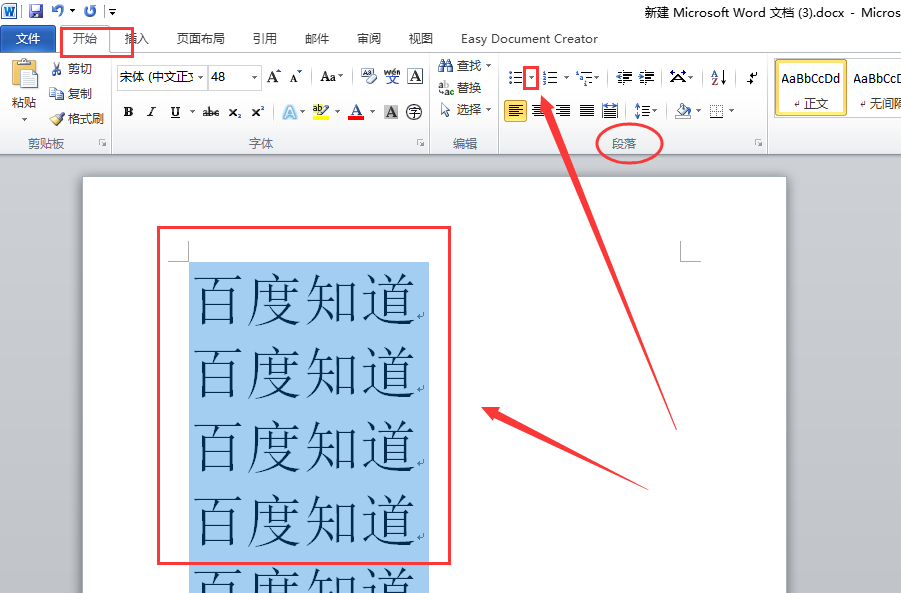Open the 选择 select menu

pos(465,110)
